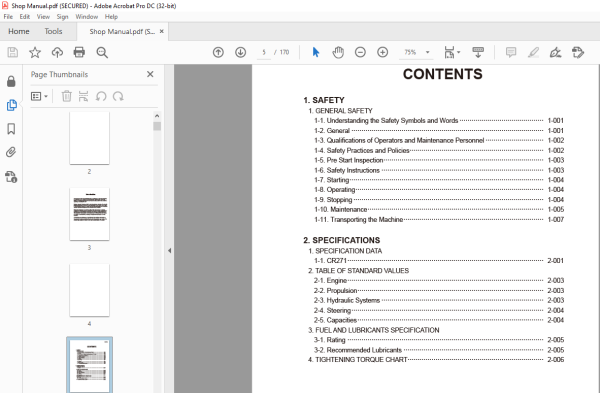This screenshot has height=393, width=600.
Task: Collapse the navigation pane arrow
Action: click(170, 251)
